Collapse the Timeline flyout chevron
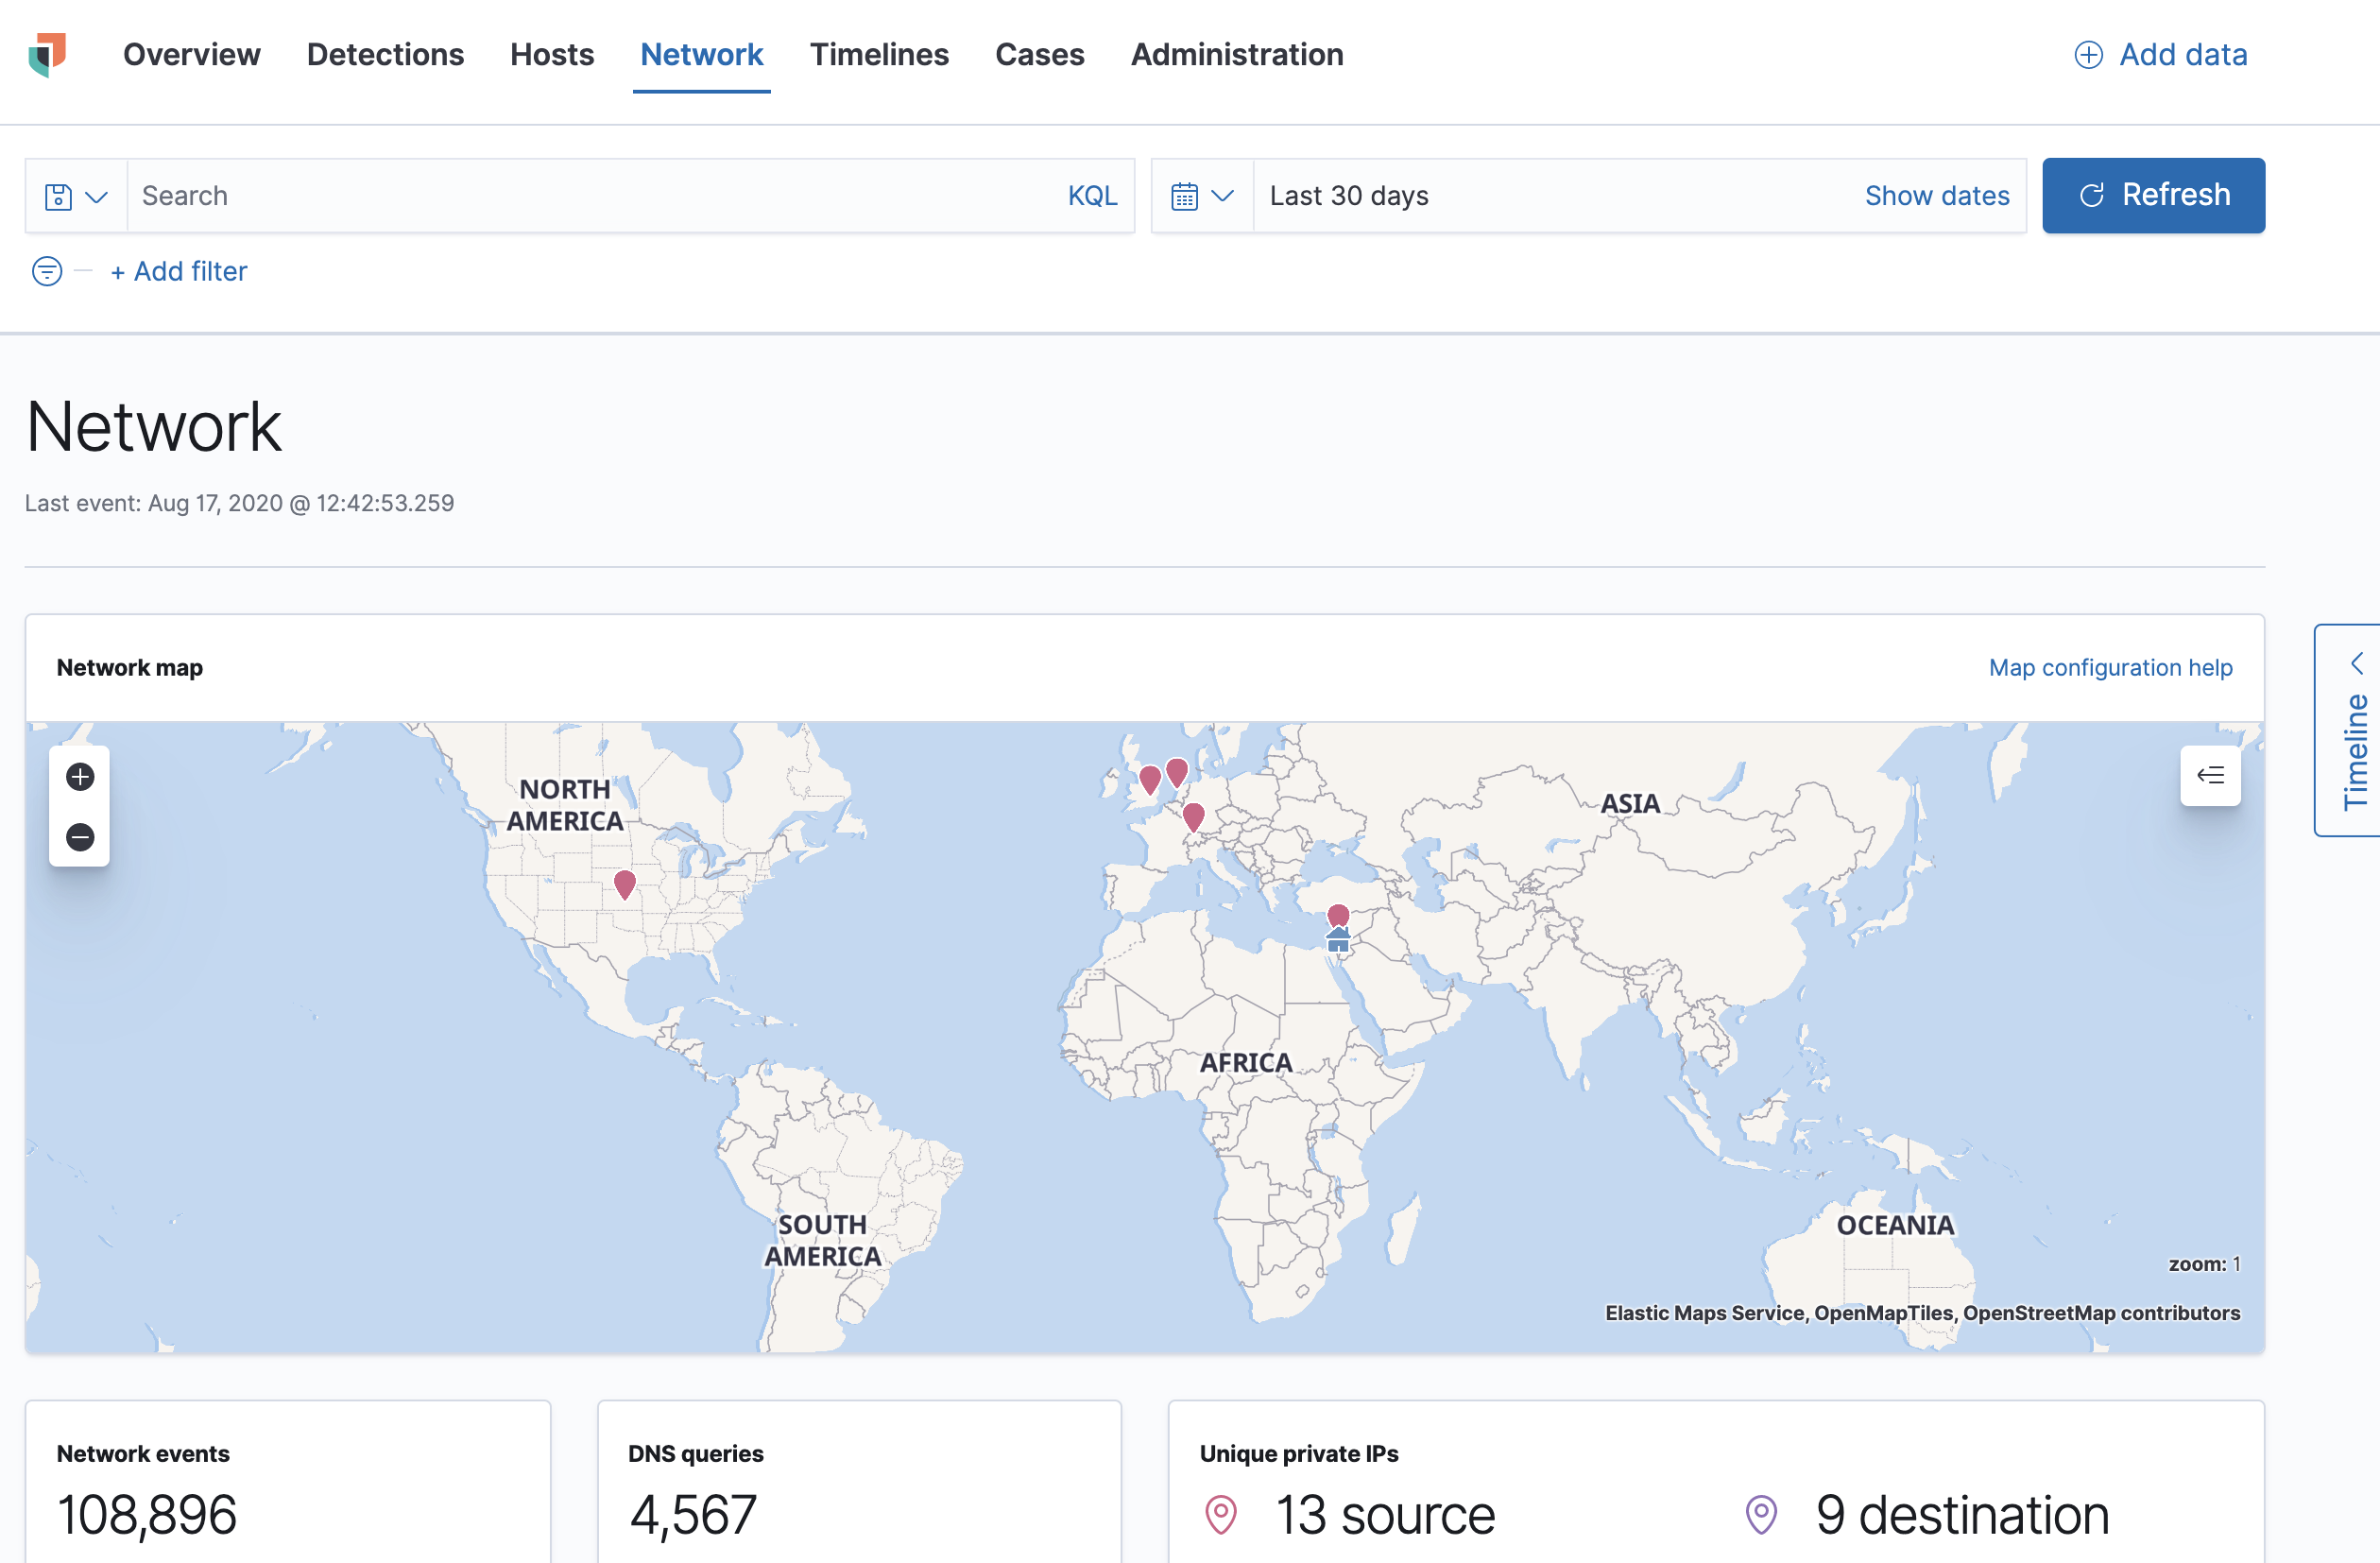 pyautogui.click(x=2358, y=663)
